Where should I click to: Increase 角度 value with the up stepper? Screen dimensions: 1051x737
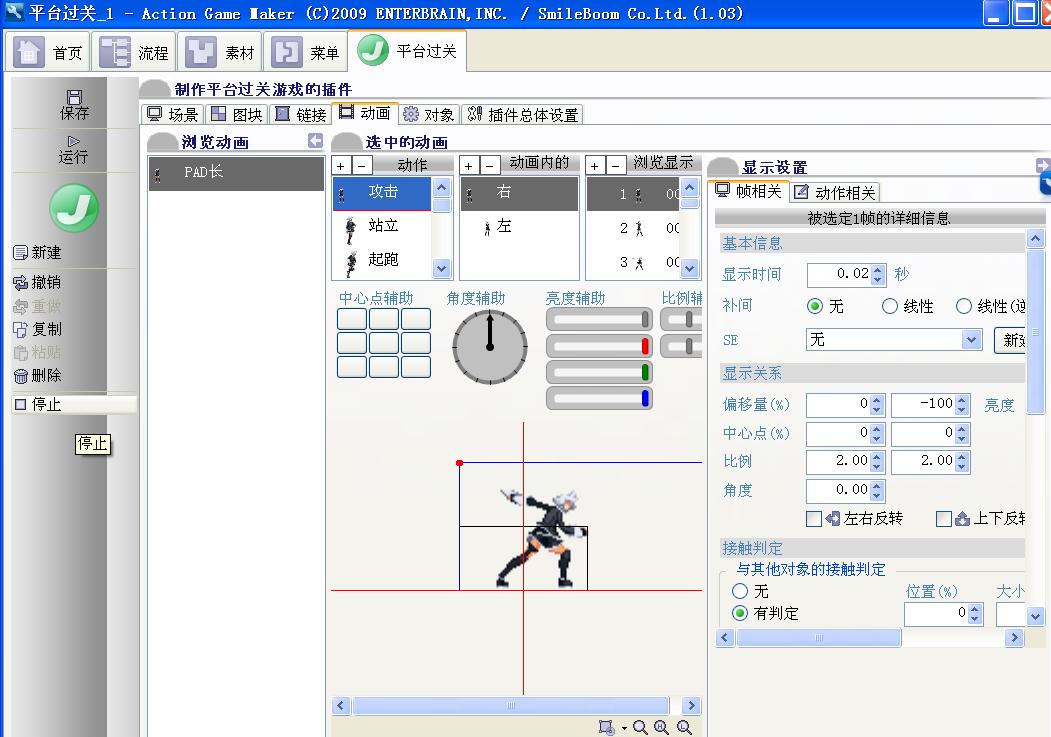tap(877, 485)
